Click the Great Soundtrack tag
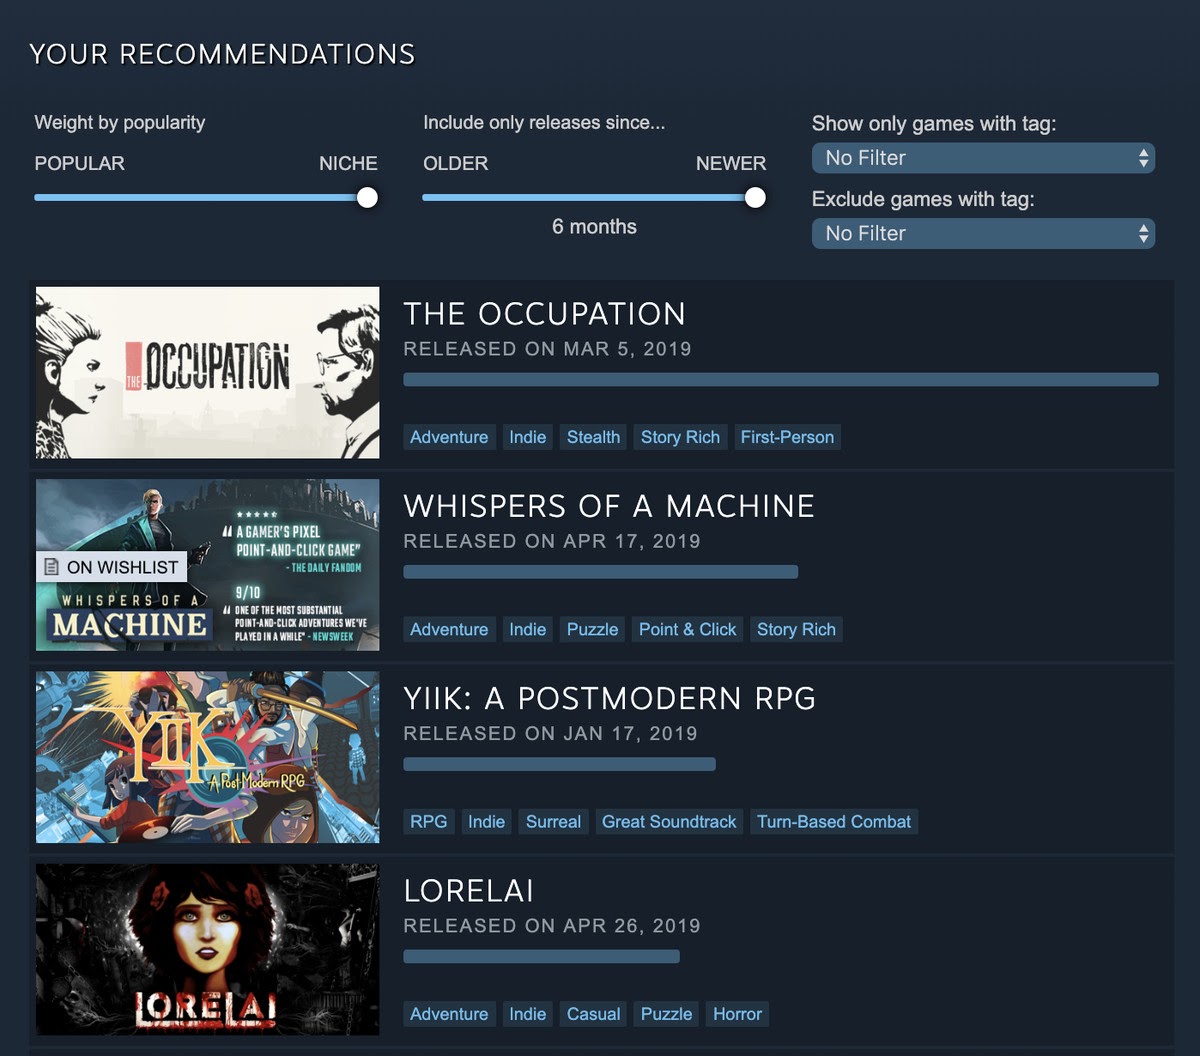 pyautogui.click(x=669, y=821)
